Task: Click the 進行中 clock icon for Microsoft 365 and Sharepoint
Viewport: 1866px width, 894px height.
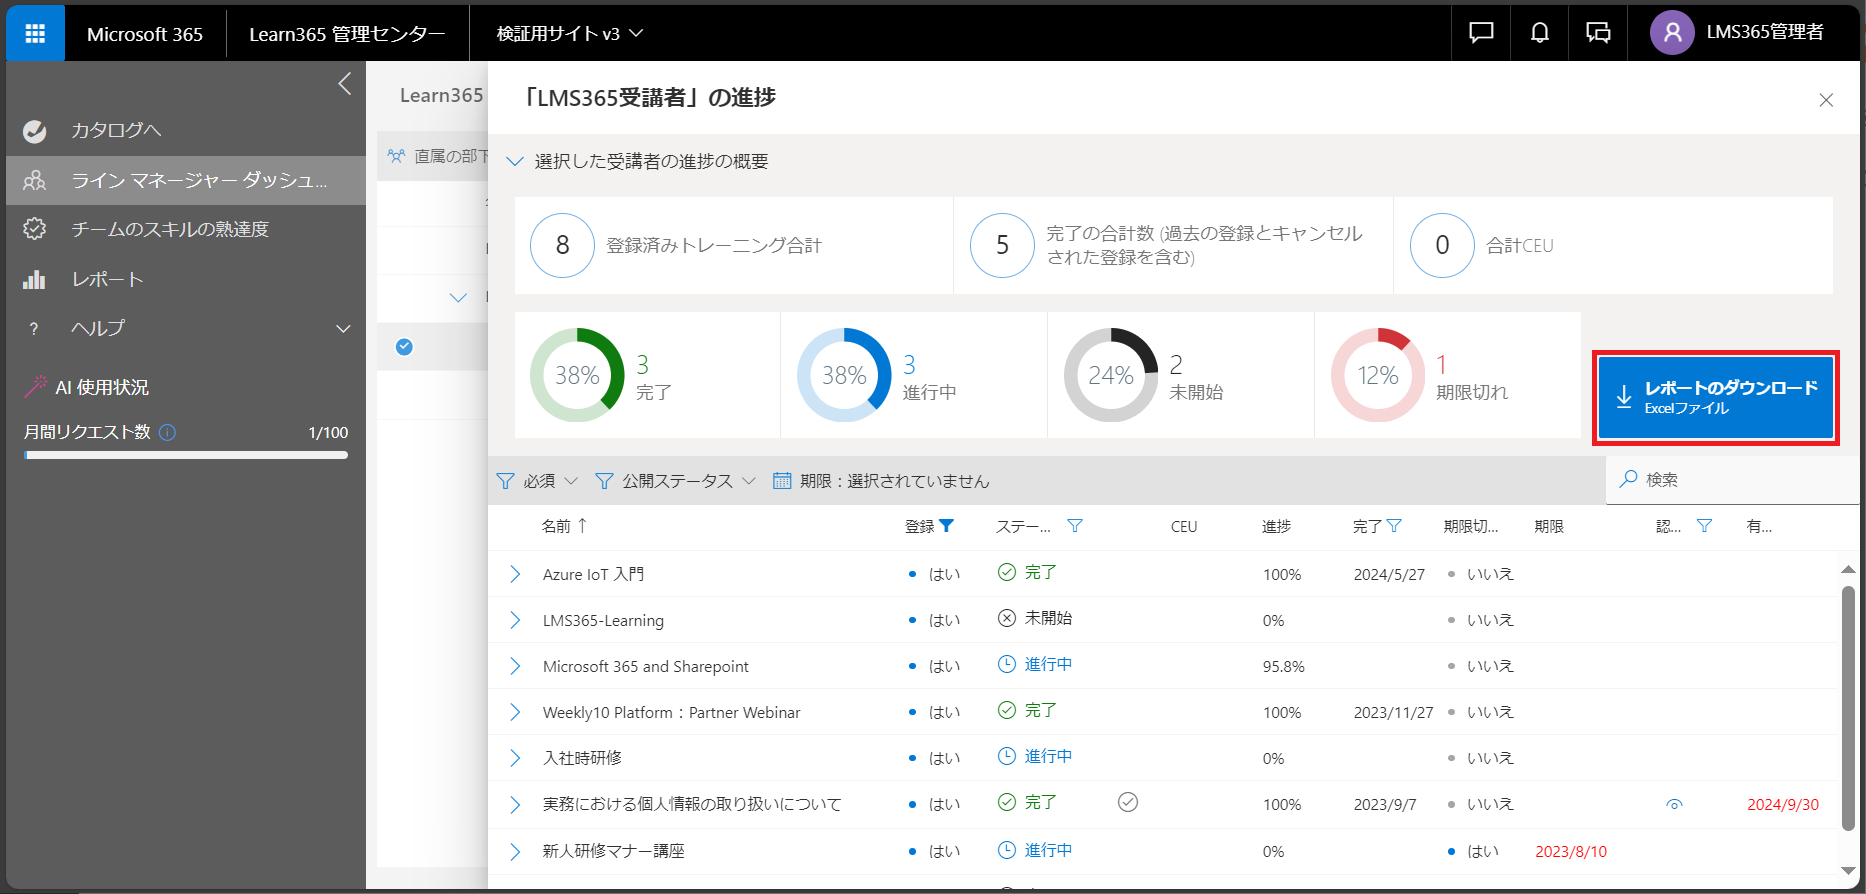Action: coord(1007,664)
